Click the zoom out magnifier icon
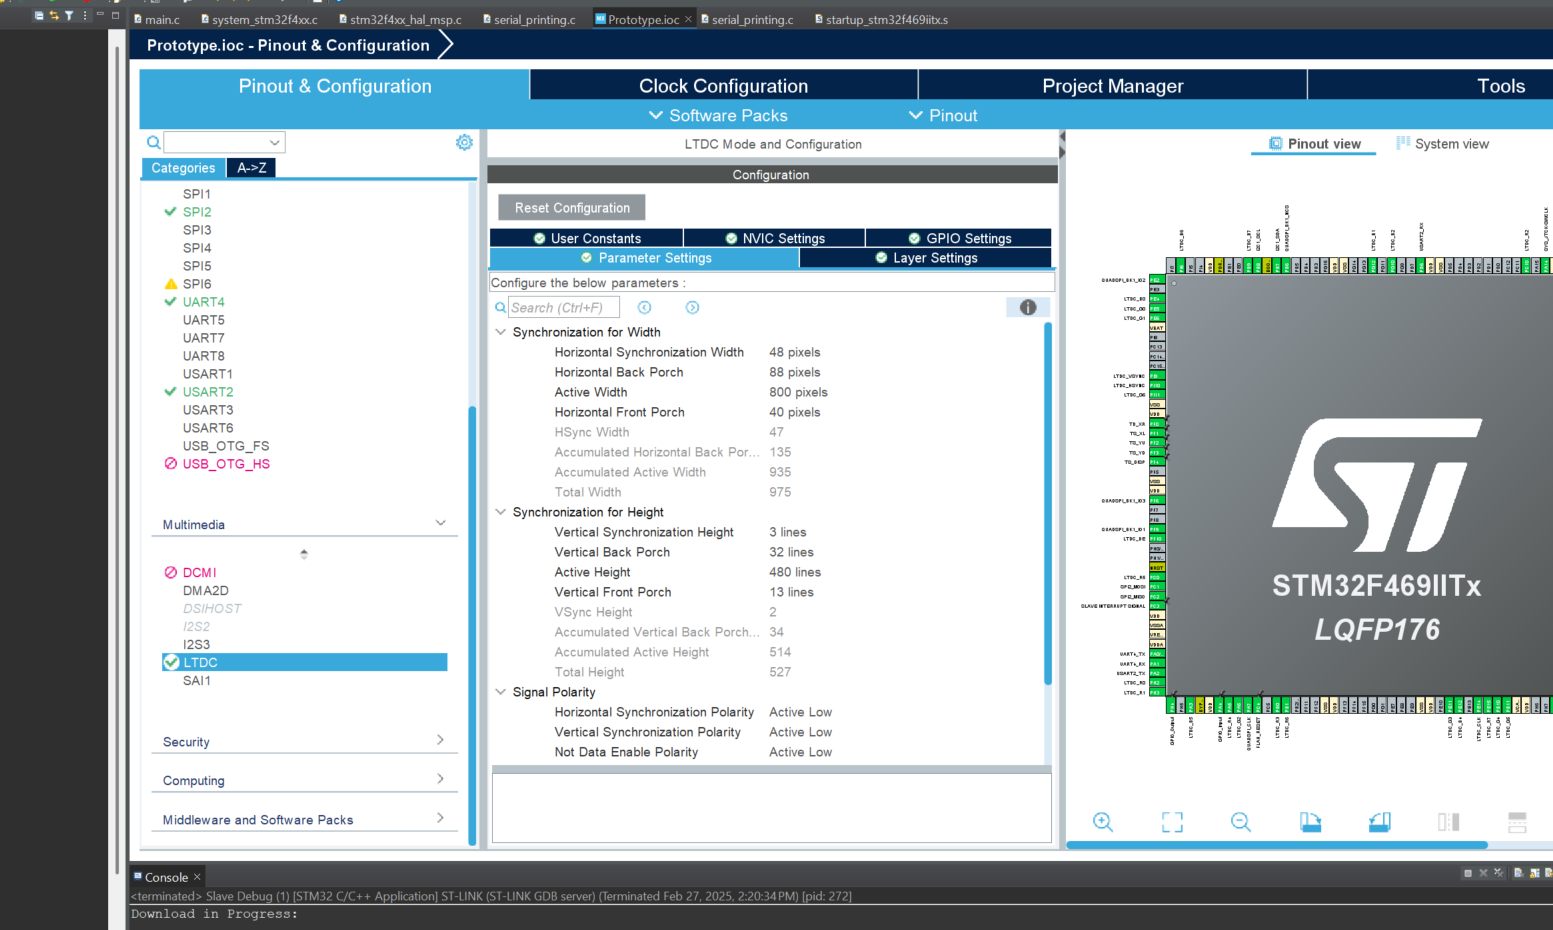The width and height of the screenshot is (1553, 930). click(1241, 822)
